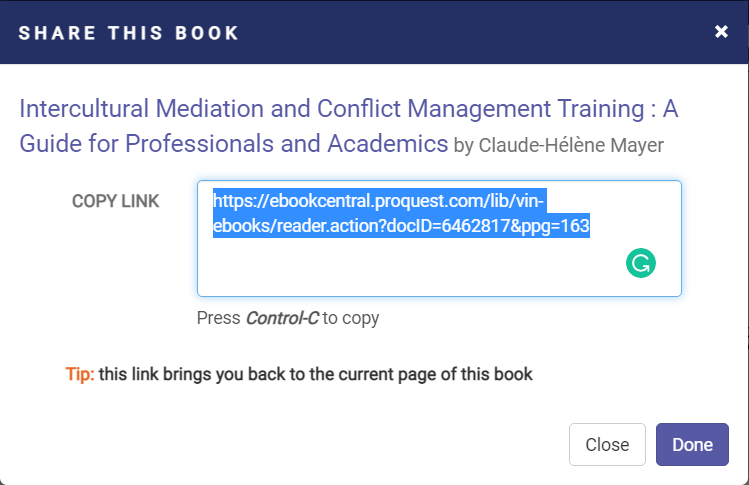Click the orange Tip: label
This screenshot has width=749, height=485.
click(x=80, y=375)
